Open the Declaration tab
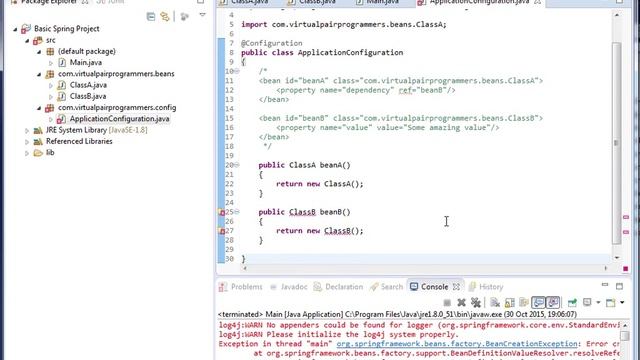This screenshot has width=640, height=360. coord(338,287)
